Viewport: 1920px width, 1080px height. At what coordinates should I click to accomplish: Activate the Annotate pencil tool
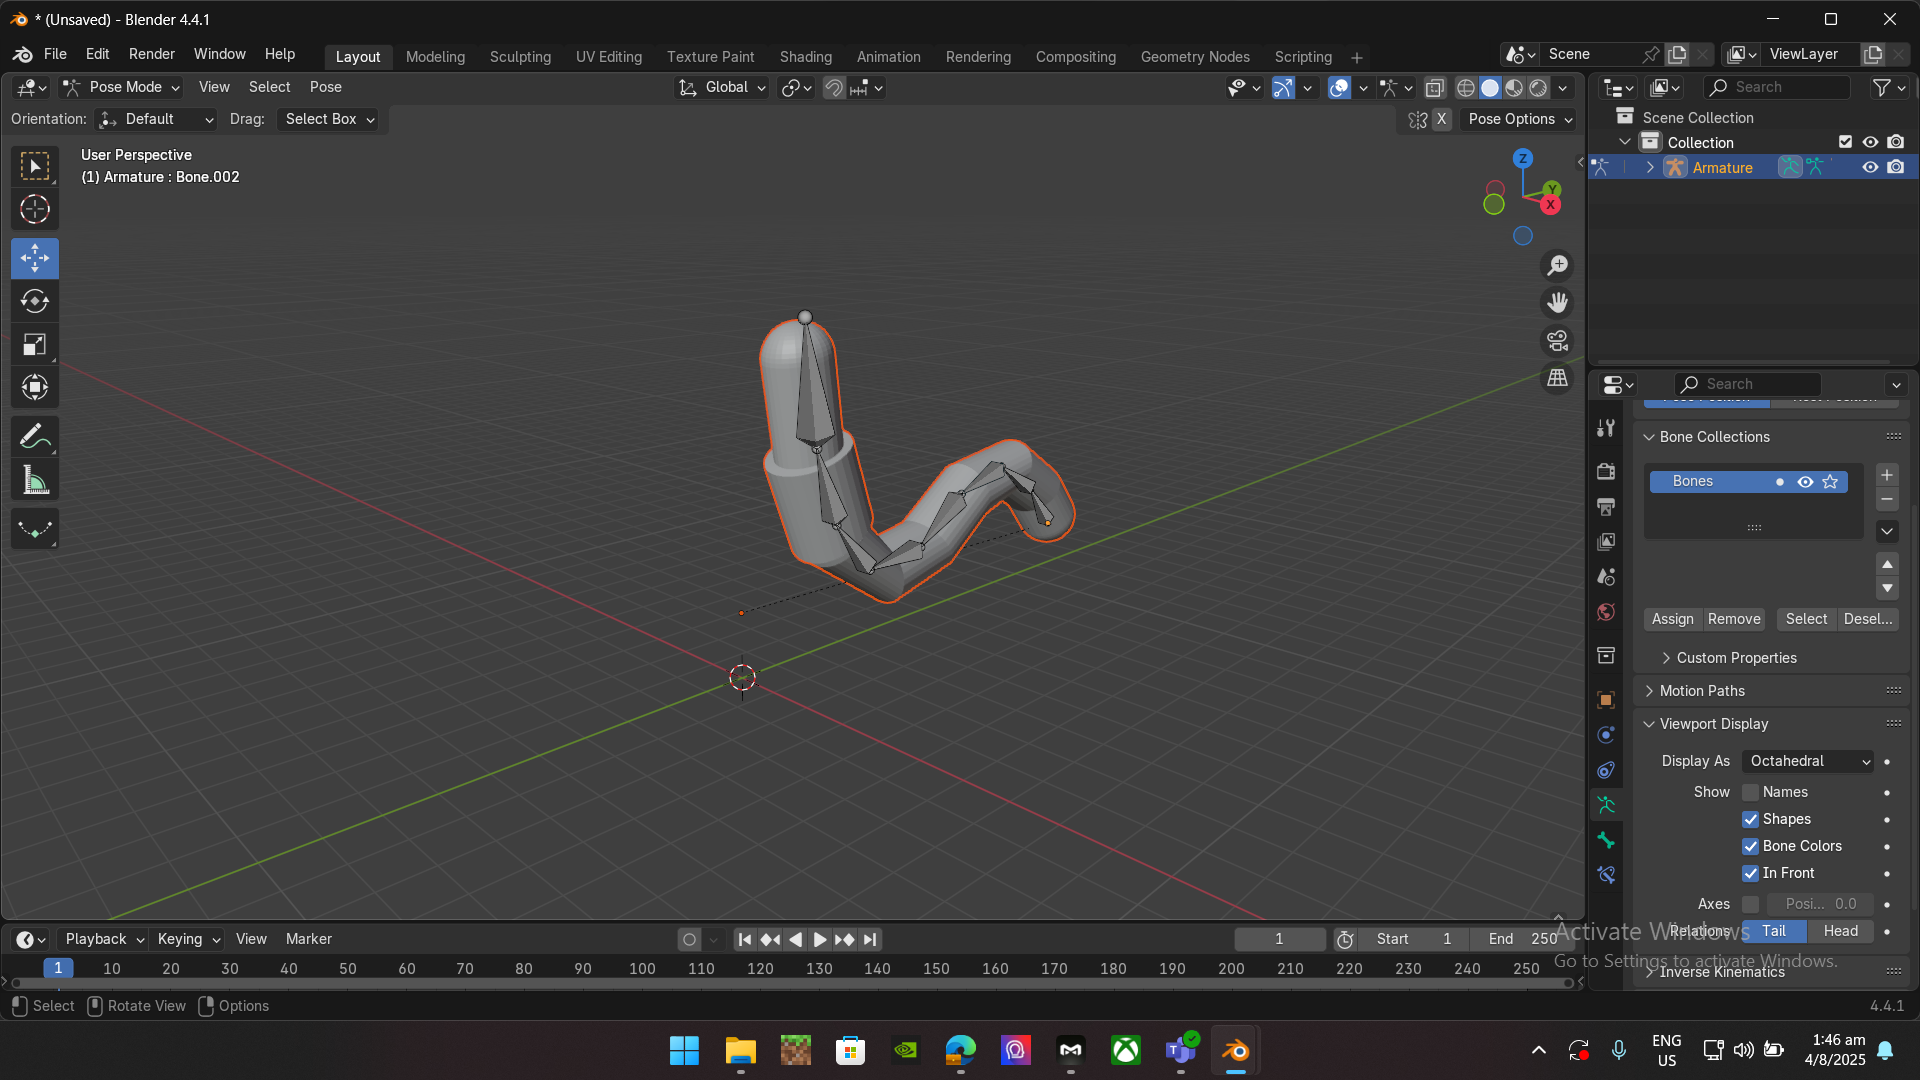(x=35, y=437)
